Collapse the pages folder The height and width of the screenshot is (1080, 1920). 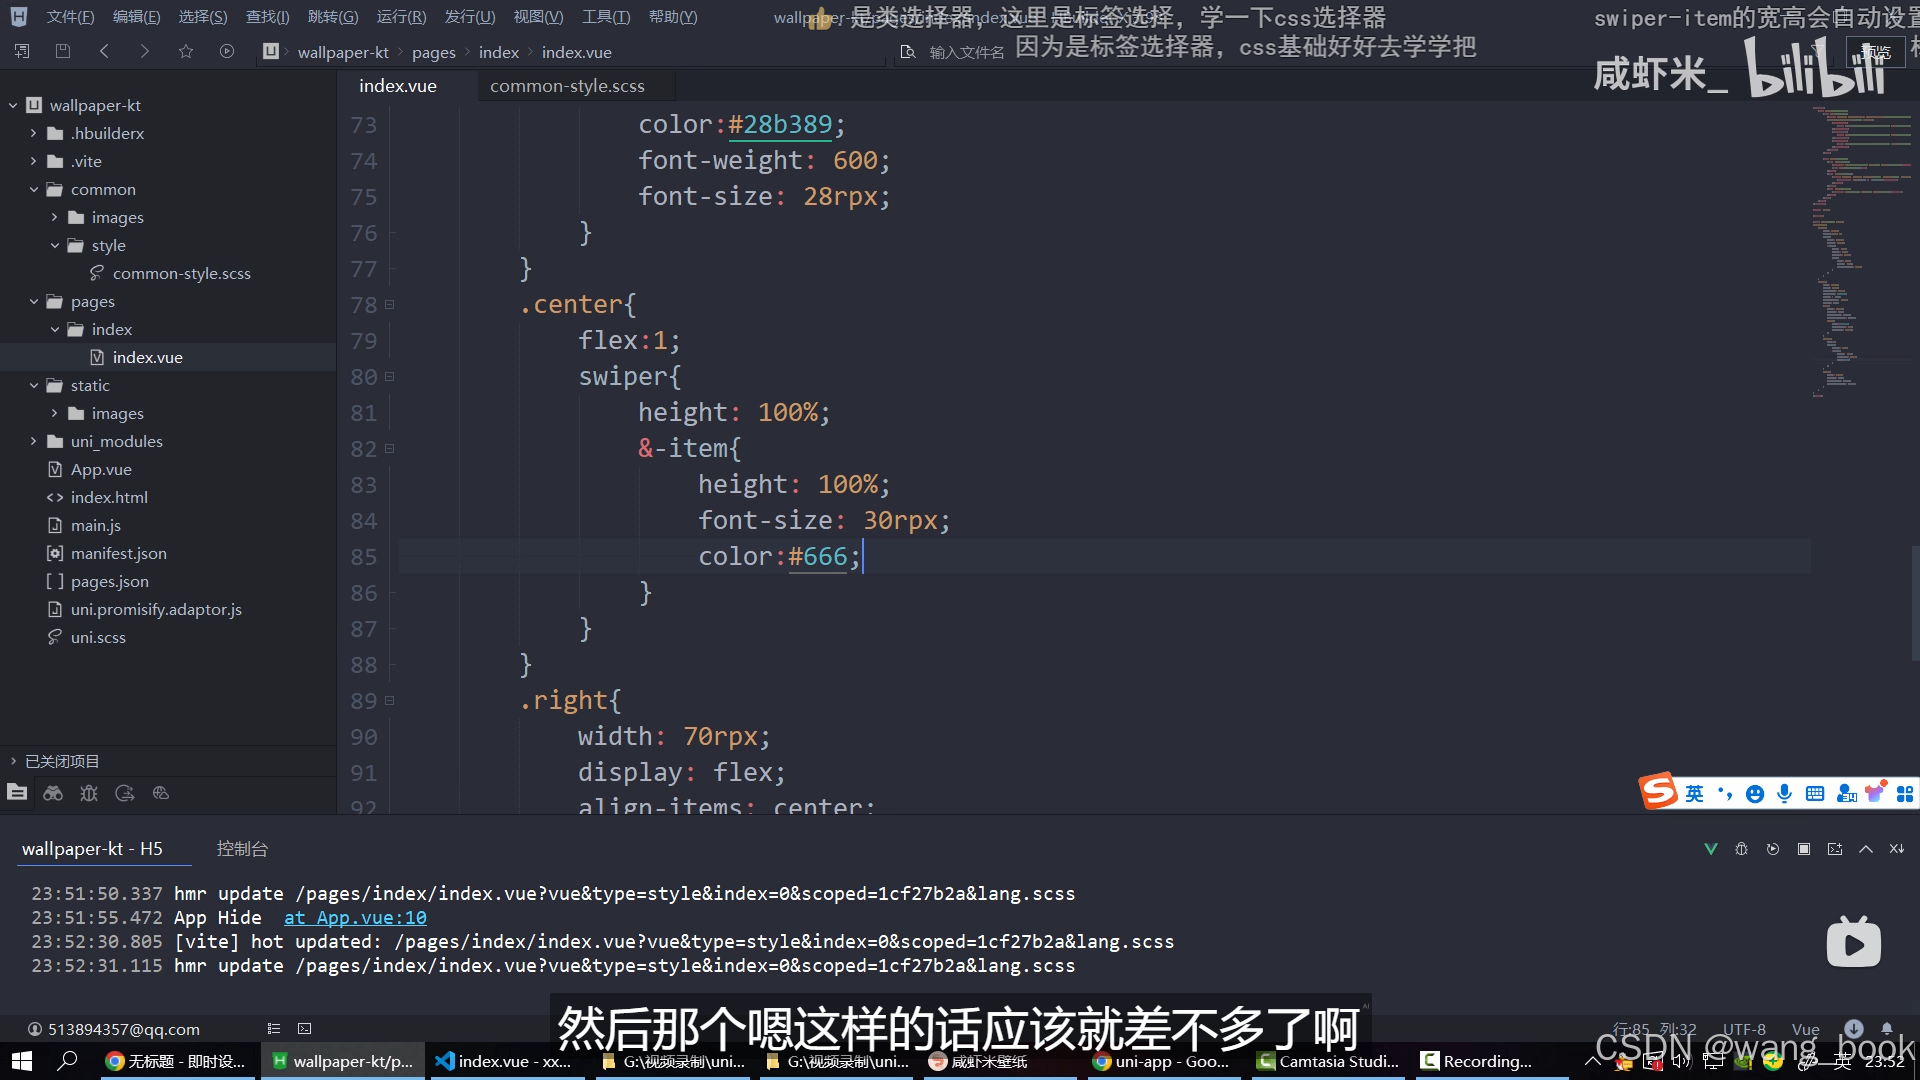[34, 301]
